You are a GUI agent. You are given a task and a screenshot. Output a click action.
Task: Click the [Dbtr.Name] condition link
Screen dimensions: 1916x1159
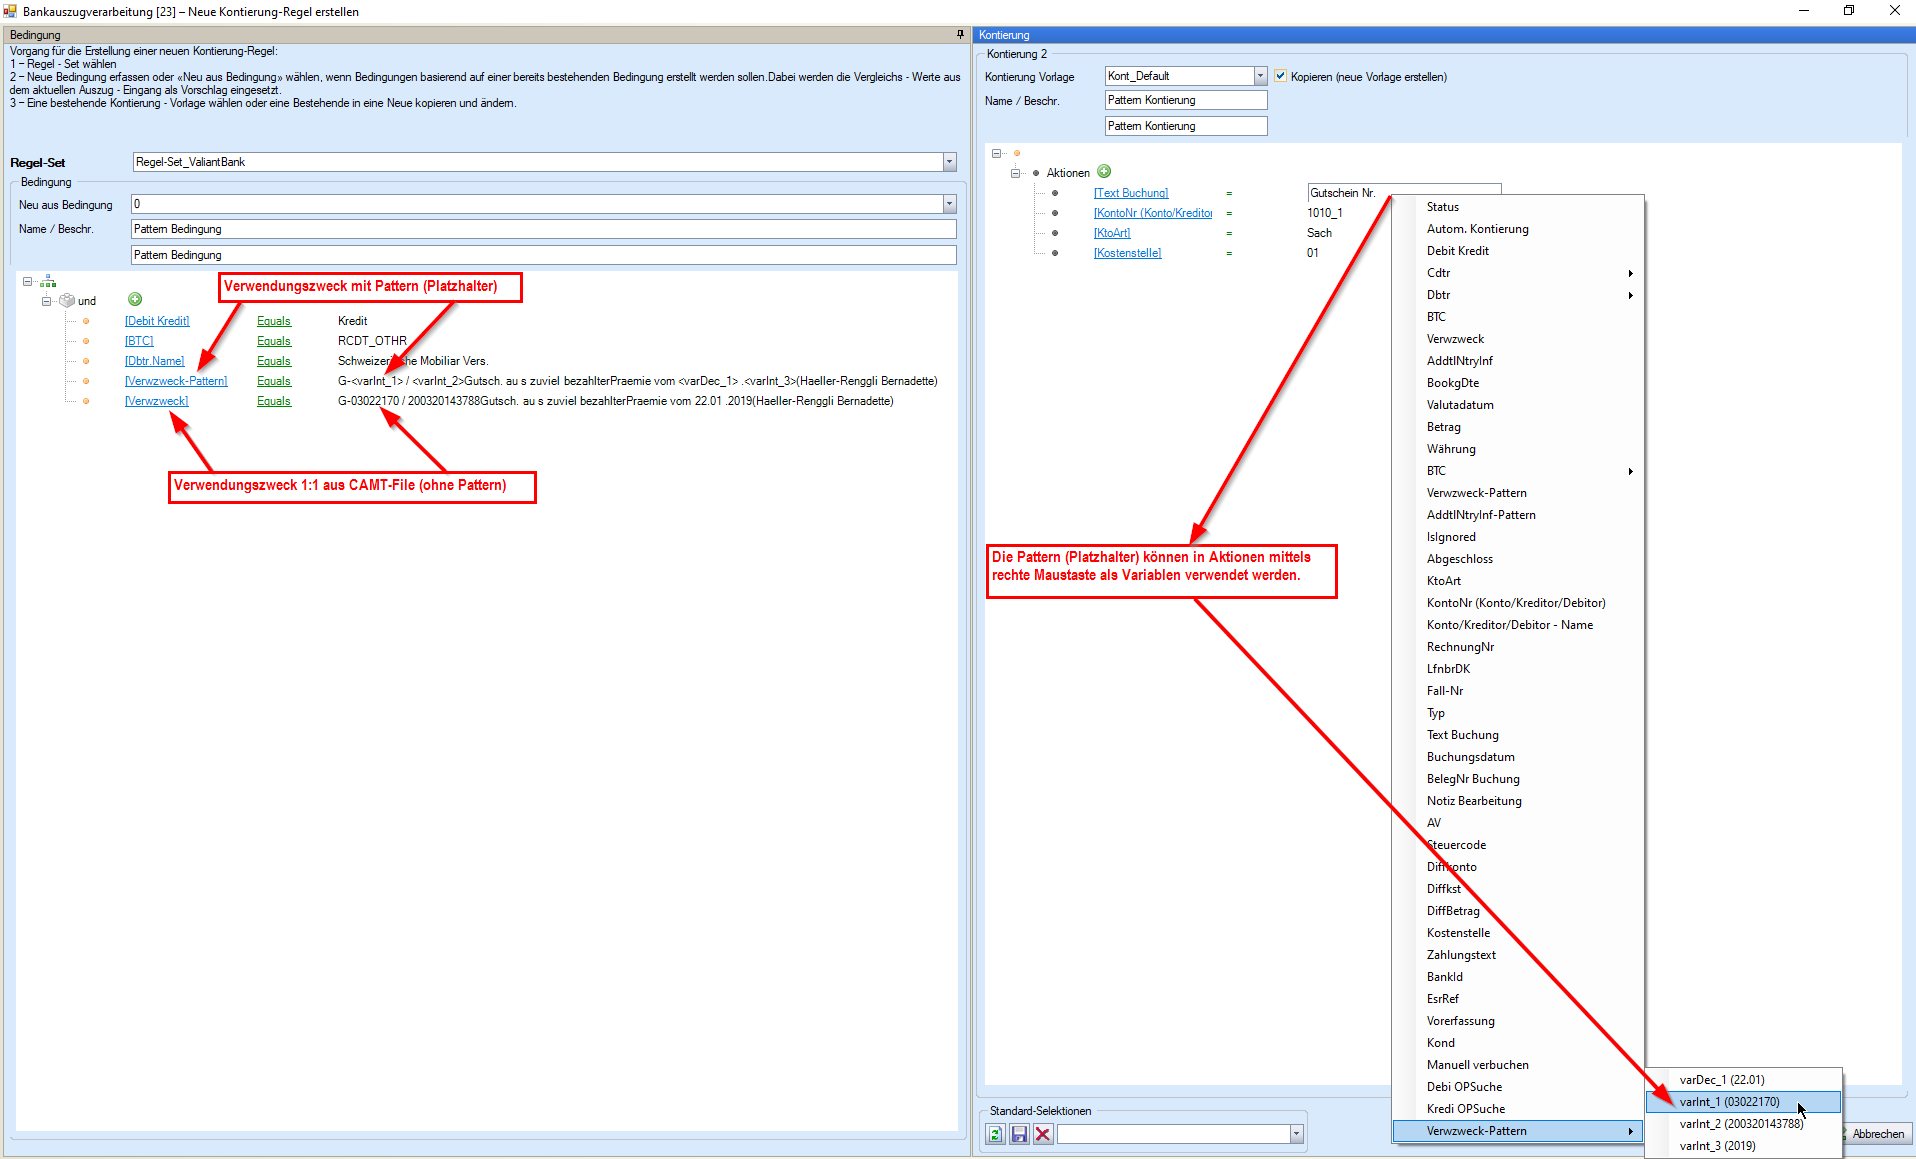pyautogui.click(x=155, y=361)
